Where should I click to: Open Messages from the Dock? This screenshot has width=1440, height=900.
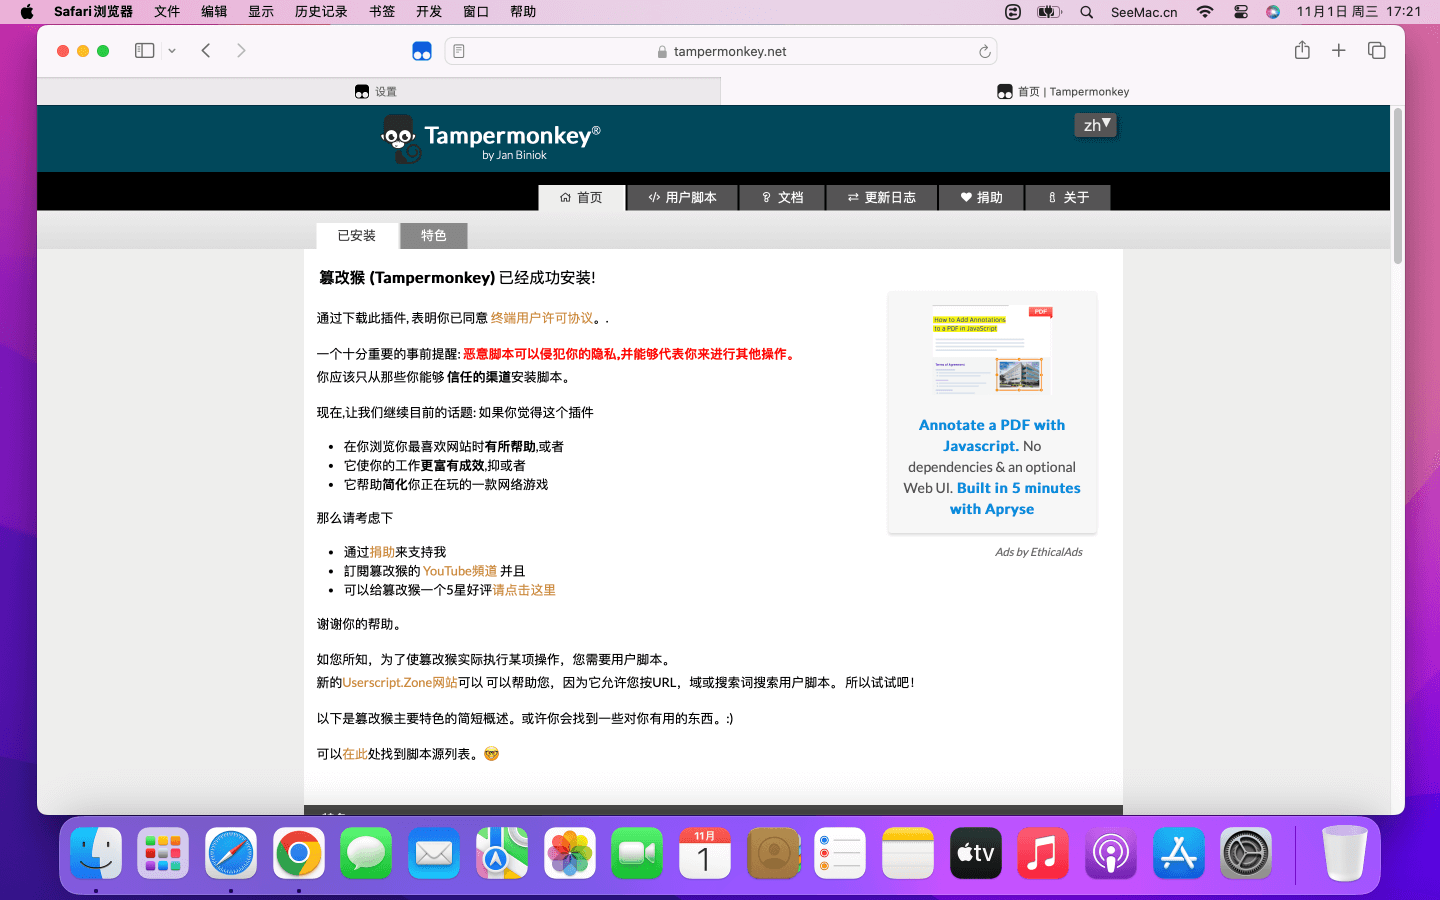[366, 853]
